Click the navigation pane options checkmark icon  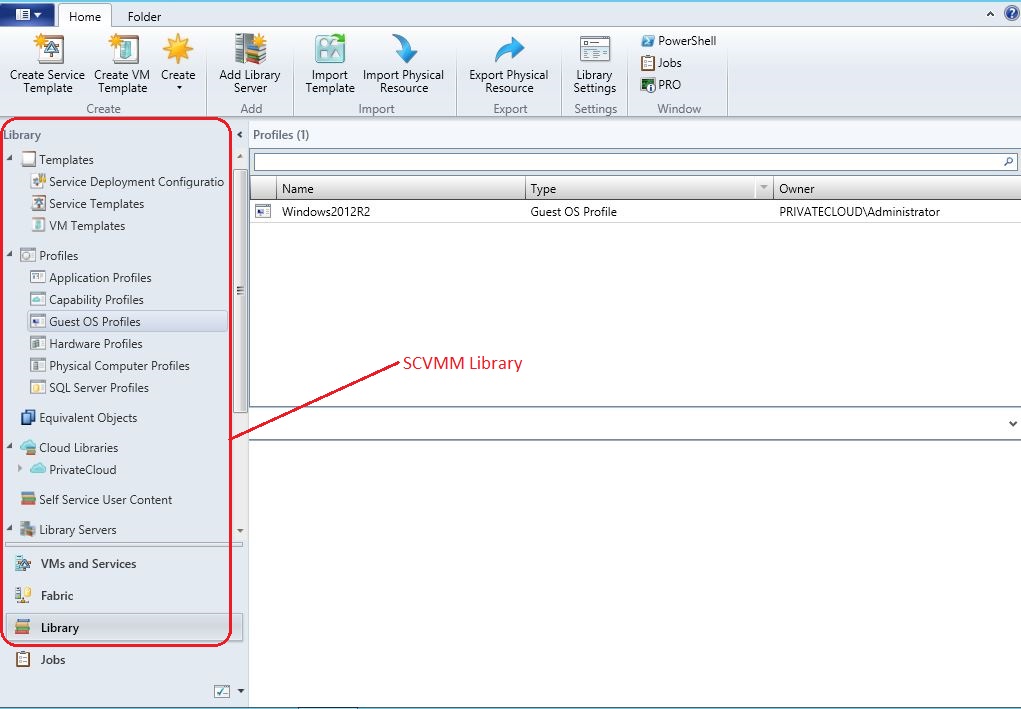tap(222, 691)
